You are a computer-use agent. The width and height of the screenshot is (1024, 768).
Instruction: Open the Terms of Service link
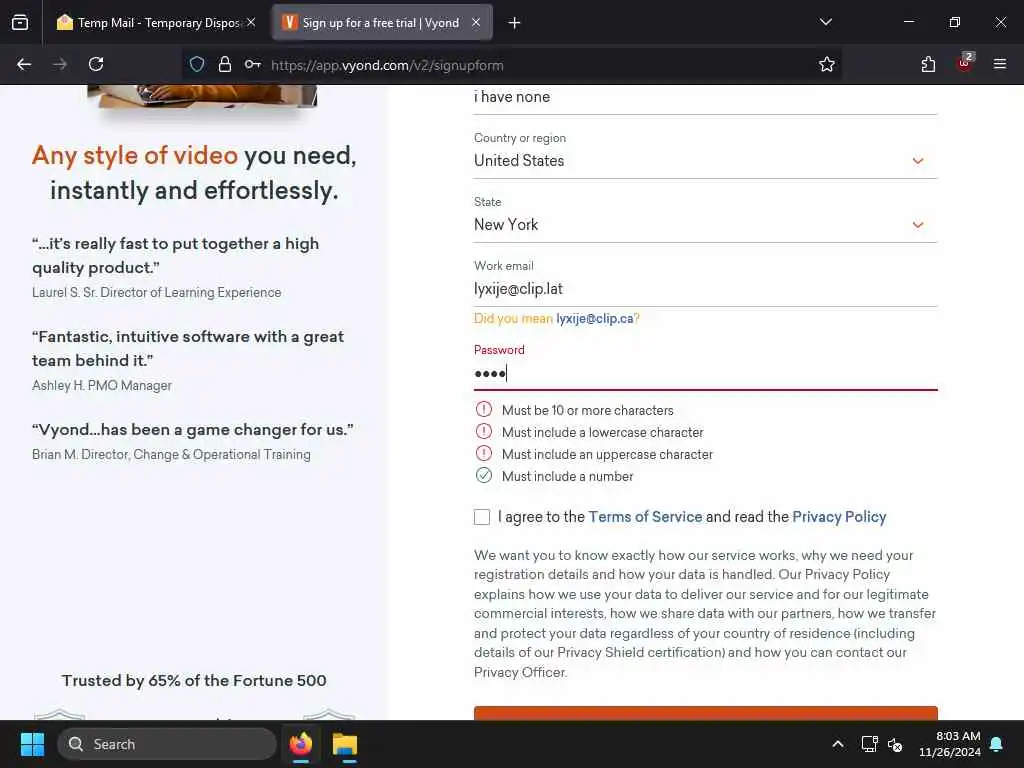point(645,517)
